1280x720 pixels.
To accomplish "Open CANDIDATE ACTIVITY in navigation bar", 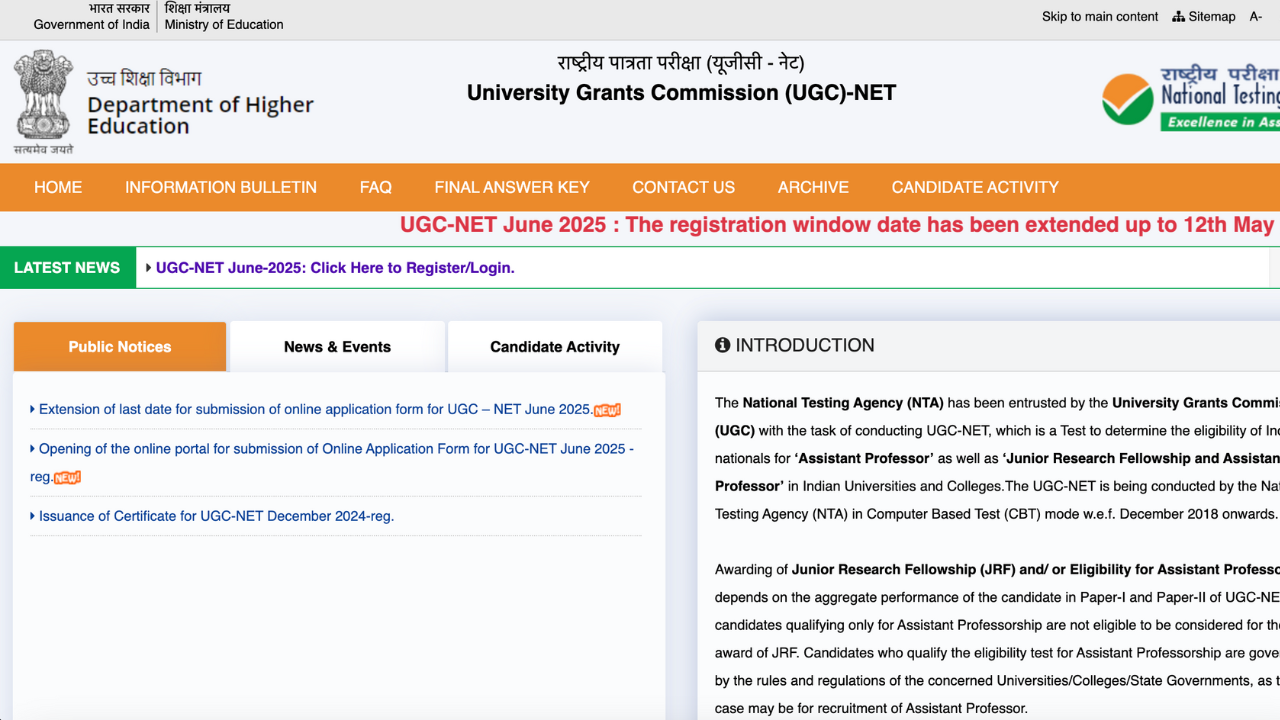I will [x=975, y=187].
